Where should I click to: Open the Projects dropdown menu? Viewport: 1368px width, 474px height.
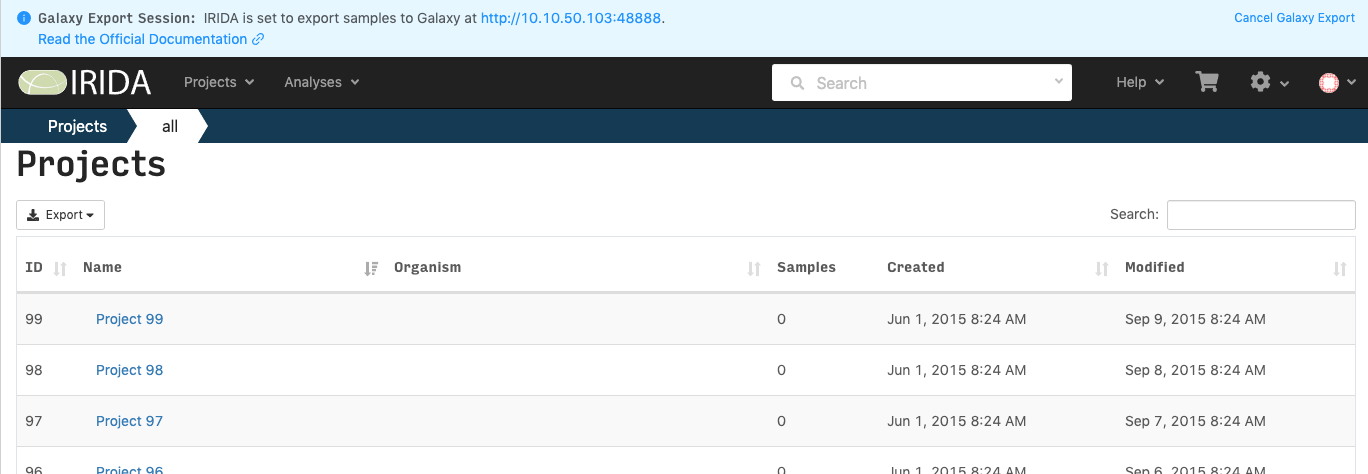(219, 82)
